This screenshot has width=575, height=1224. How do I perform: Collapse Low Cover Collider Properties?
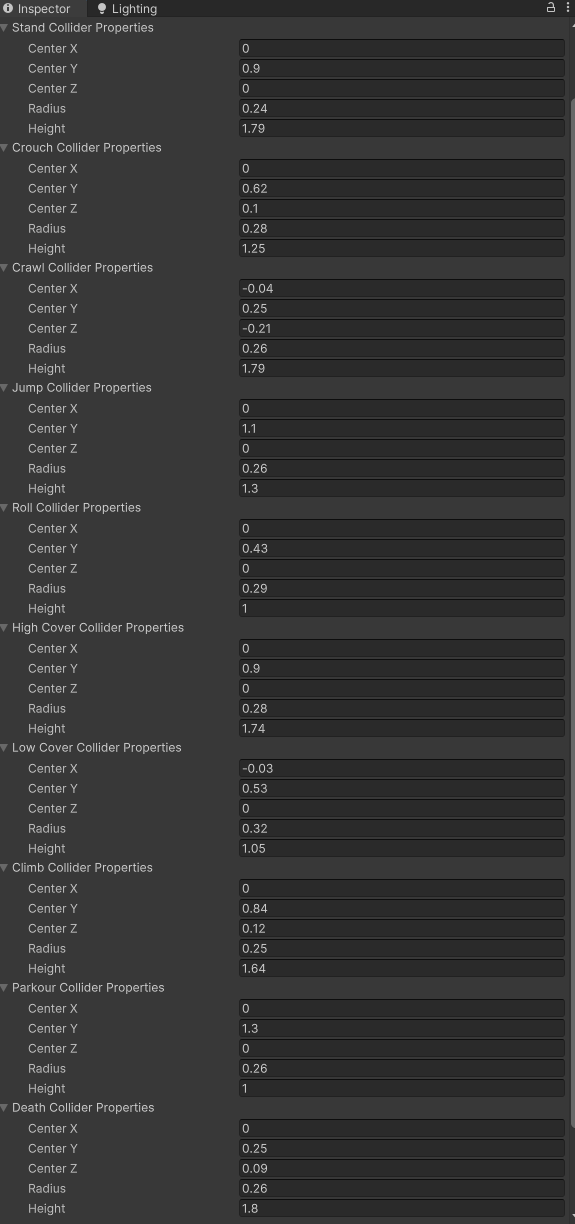[5, 748]
